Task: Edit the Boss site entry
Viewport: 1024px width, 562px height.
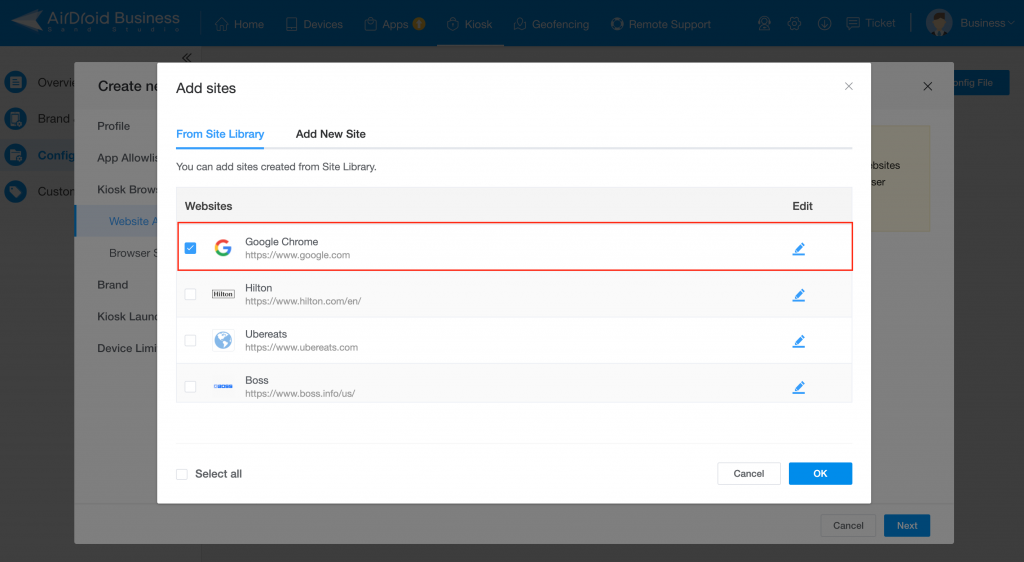Action: tap(798, 387)
